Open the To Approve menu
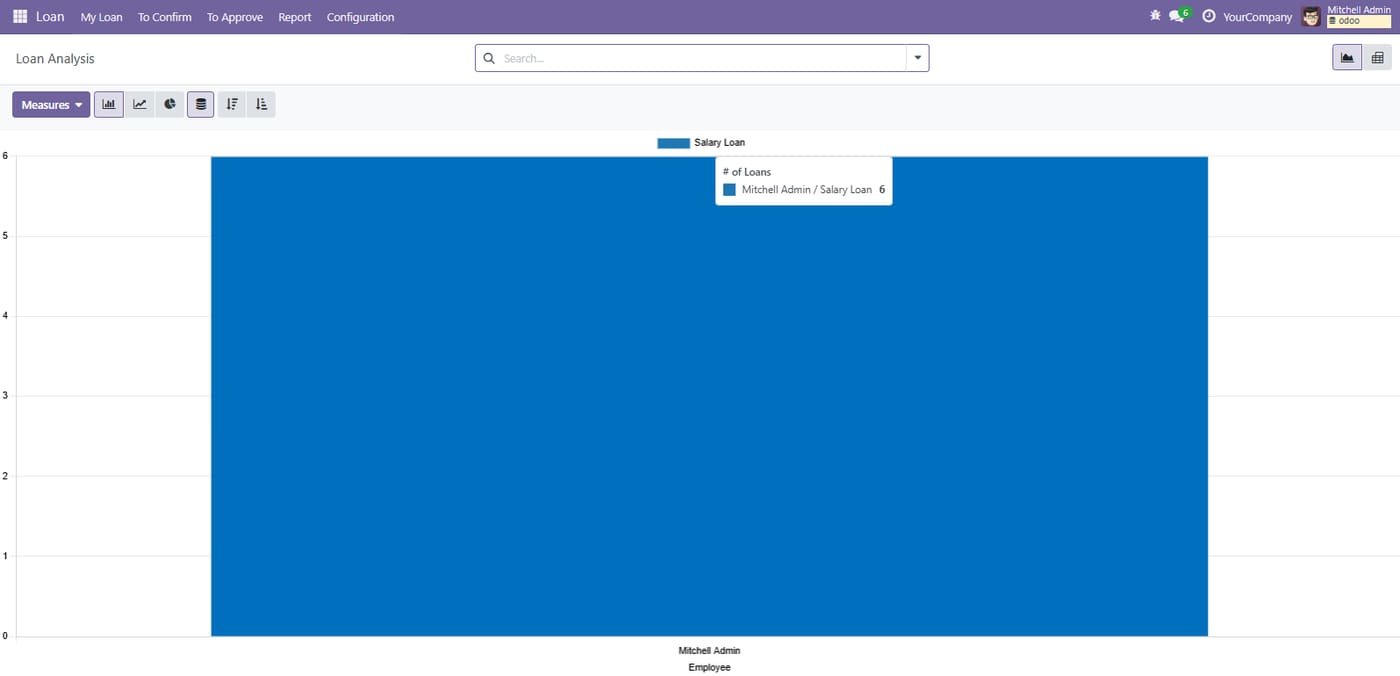1400x676 pixels. tap(235, 17)
